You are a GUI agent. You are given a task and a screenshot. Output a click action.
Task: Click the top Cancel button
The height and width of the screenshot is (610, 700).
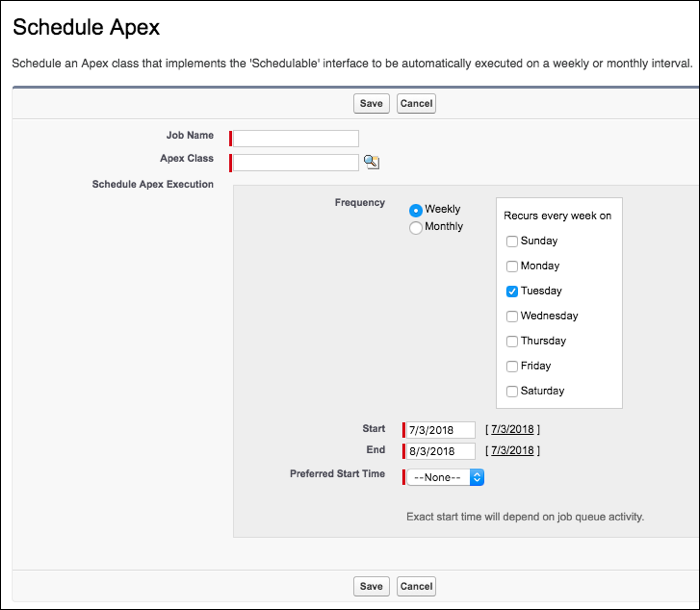point(416,103)
